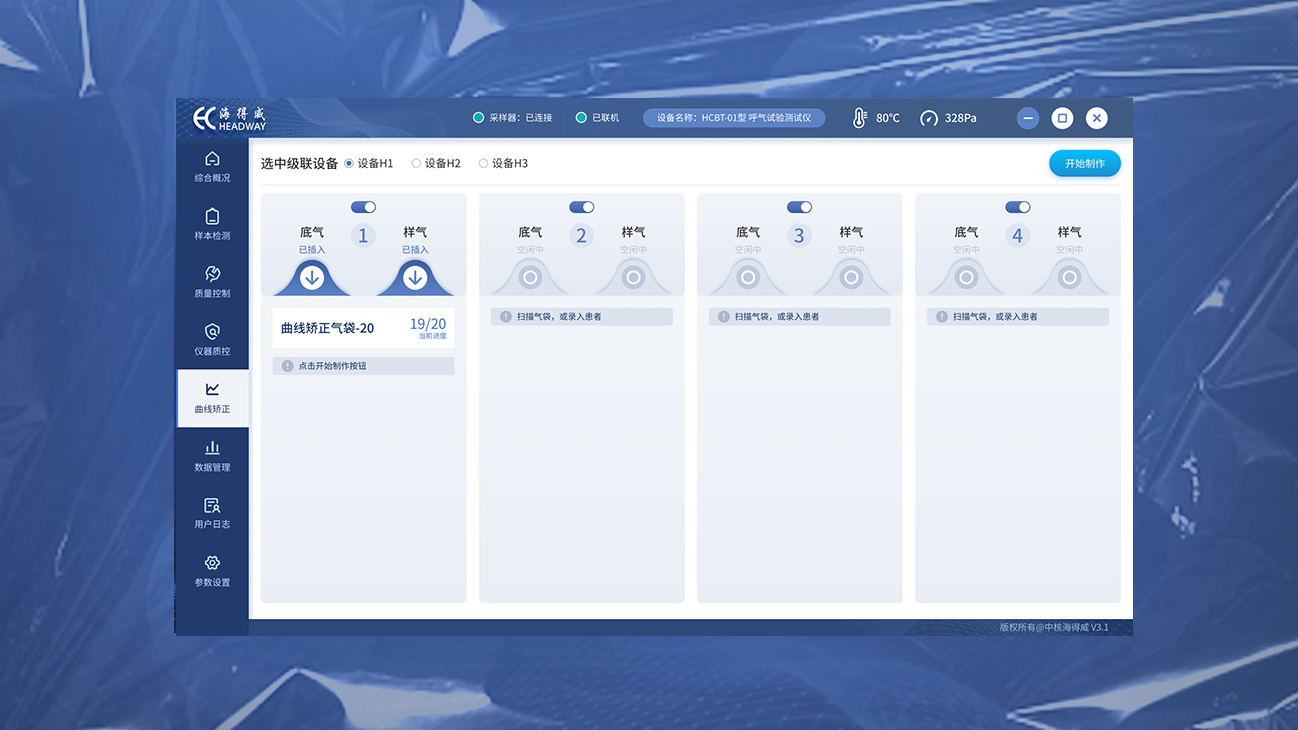The image size is (1298, 730).
Task: Switch to the 曲线矫正 tab
Action: point(212,398)
